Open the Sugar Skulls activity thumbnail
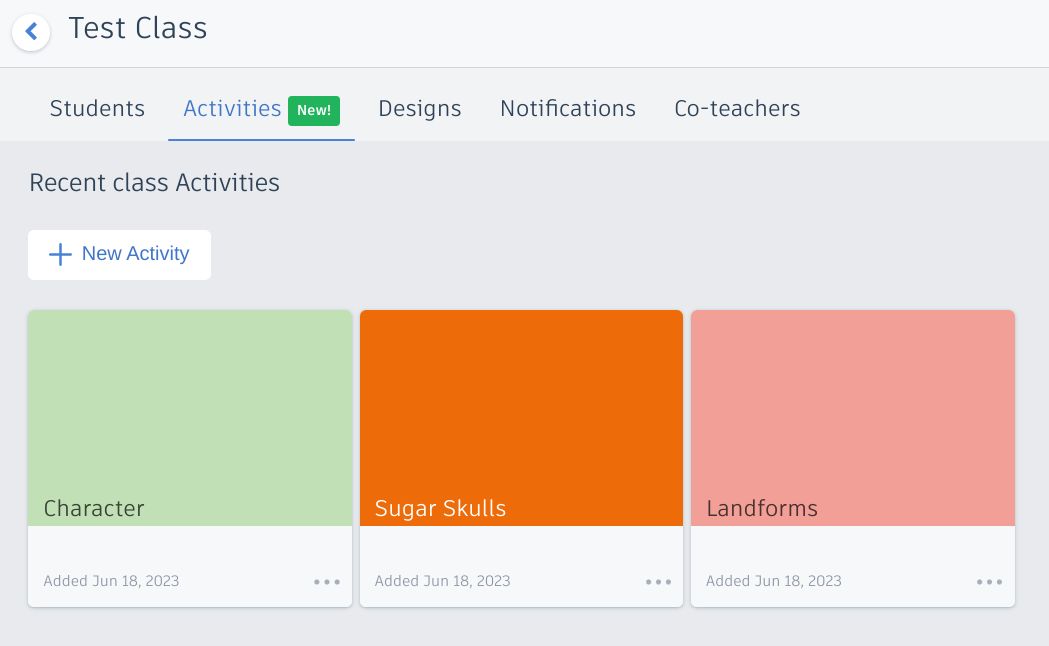The height and width of the screenshot is (646, 1049). click(x=521, y=410)
